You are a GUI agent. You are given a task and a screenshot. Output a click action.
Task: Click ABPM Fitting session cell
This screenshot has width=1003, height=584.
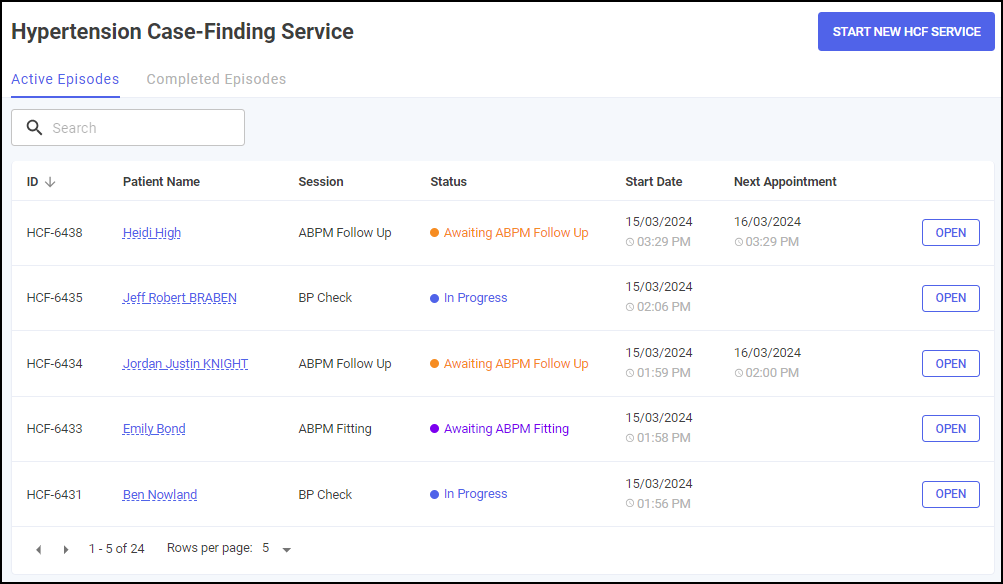point(335,429)
